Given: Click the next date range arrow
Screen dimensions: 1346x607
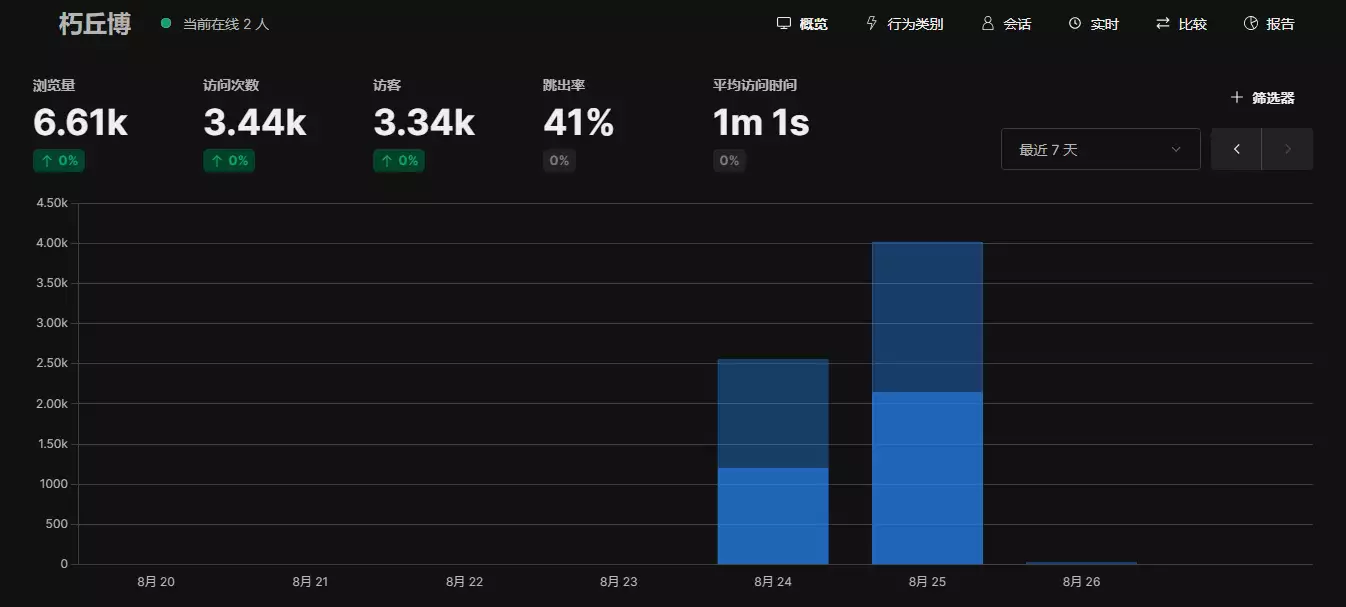Looking at the screenshot, I should point(1287,149).
